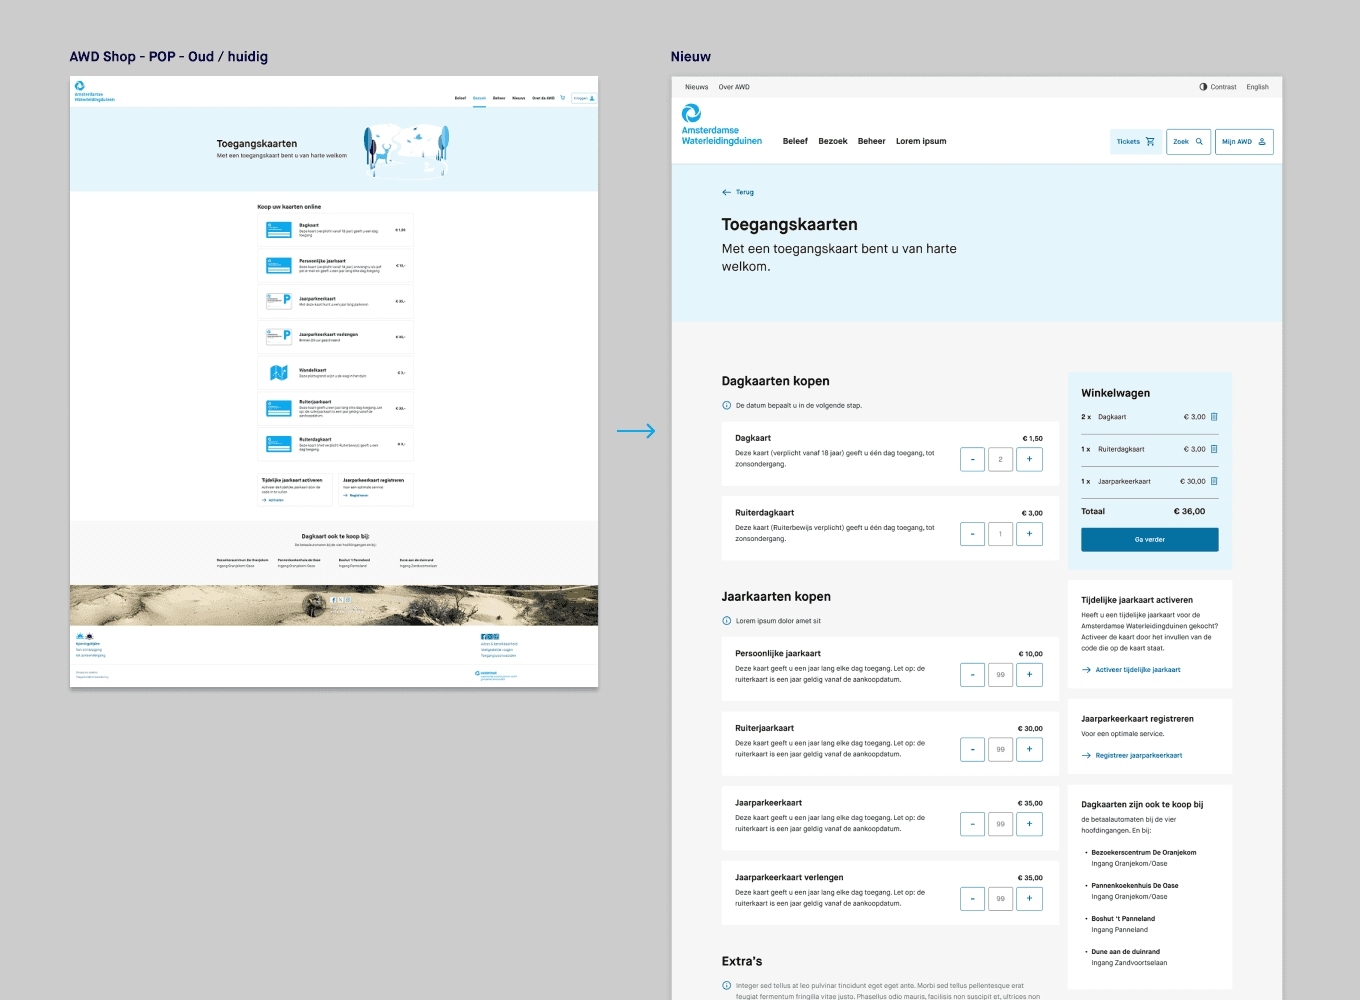Click Persoonlijke jaarkaart quantity input
Image resolution: width=1360 pixels, height=1000 pixels.
(x=1000, y=675)
